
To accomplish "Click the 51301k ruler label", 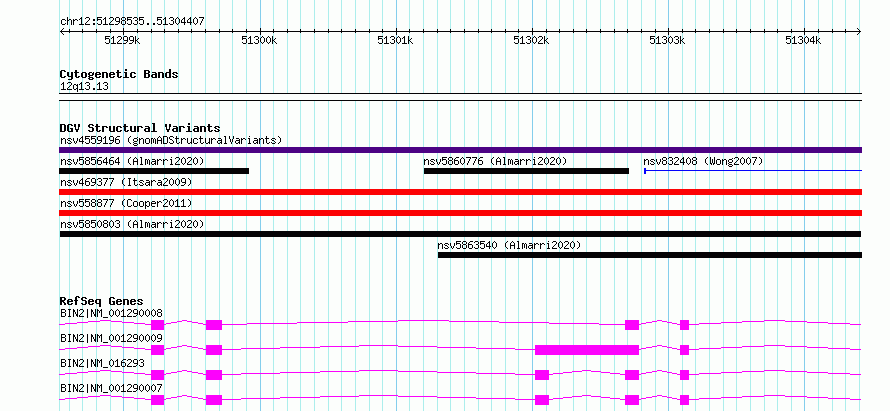I will click(395, 40).
